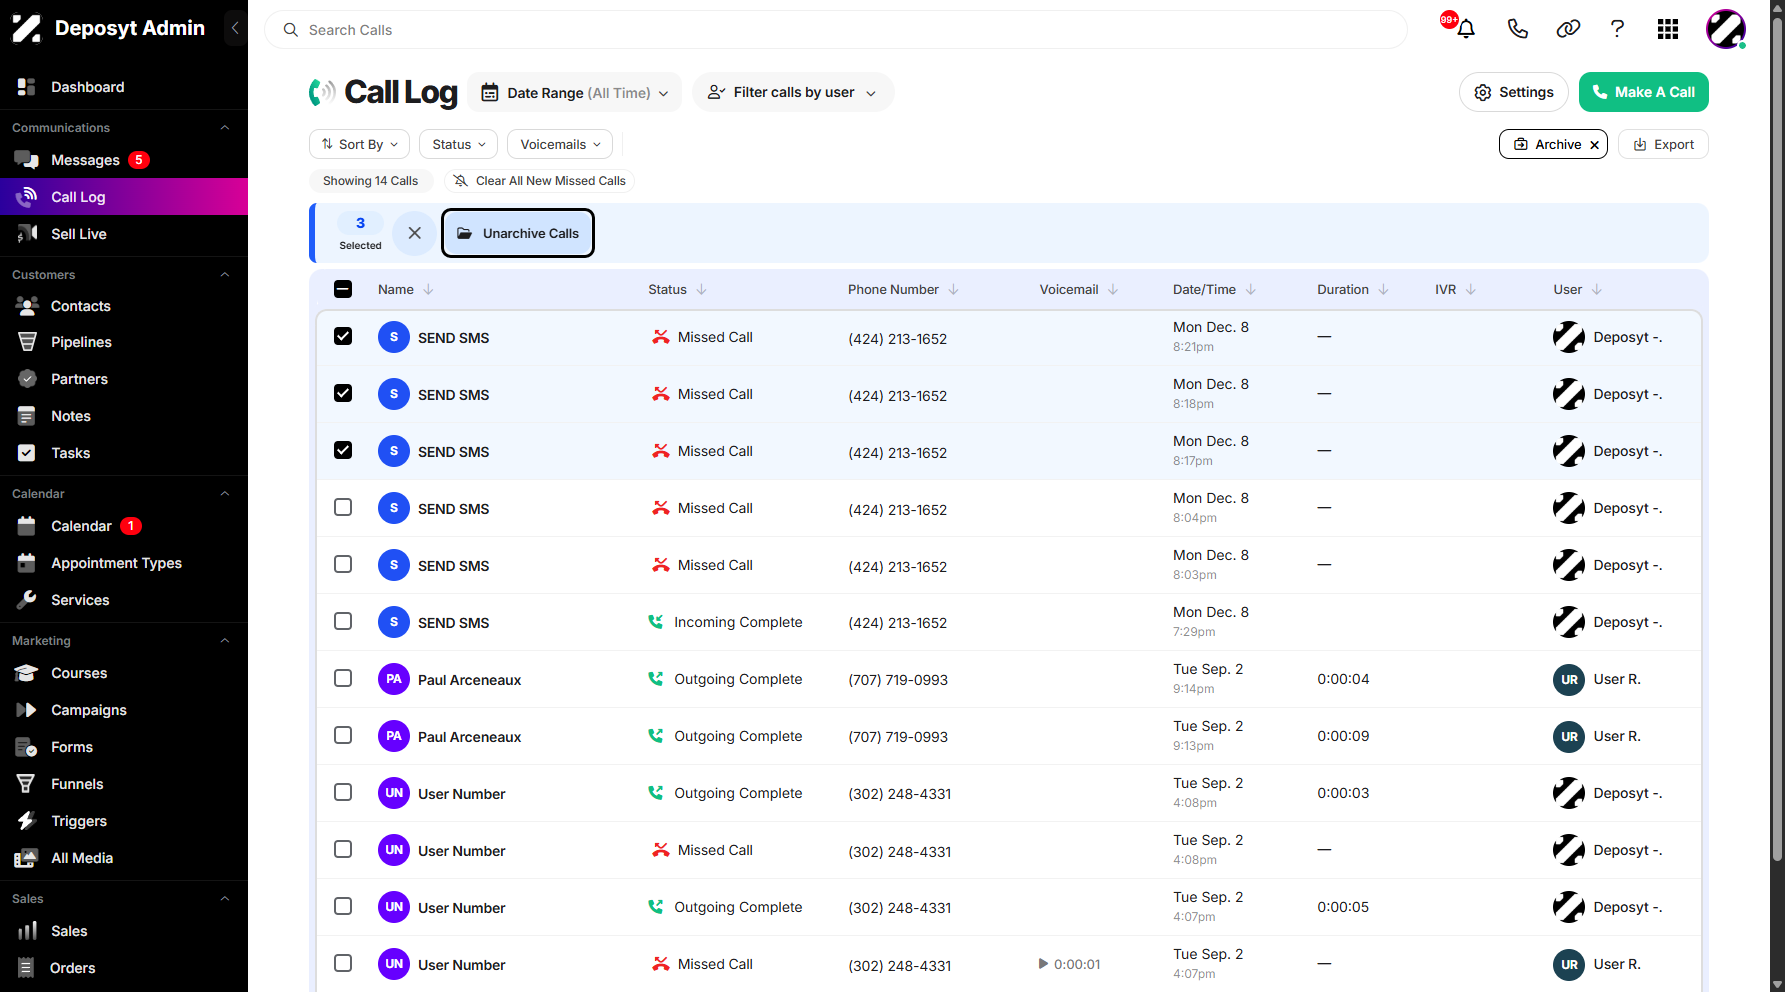Sort by Name column arrow
Image resolution: width=1785 pixels, height=992 pixels.
[428, 289]
